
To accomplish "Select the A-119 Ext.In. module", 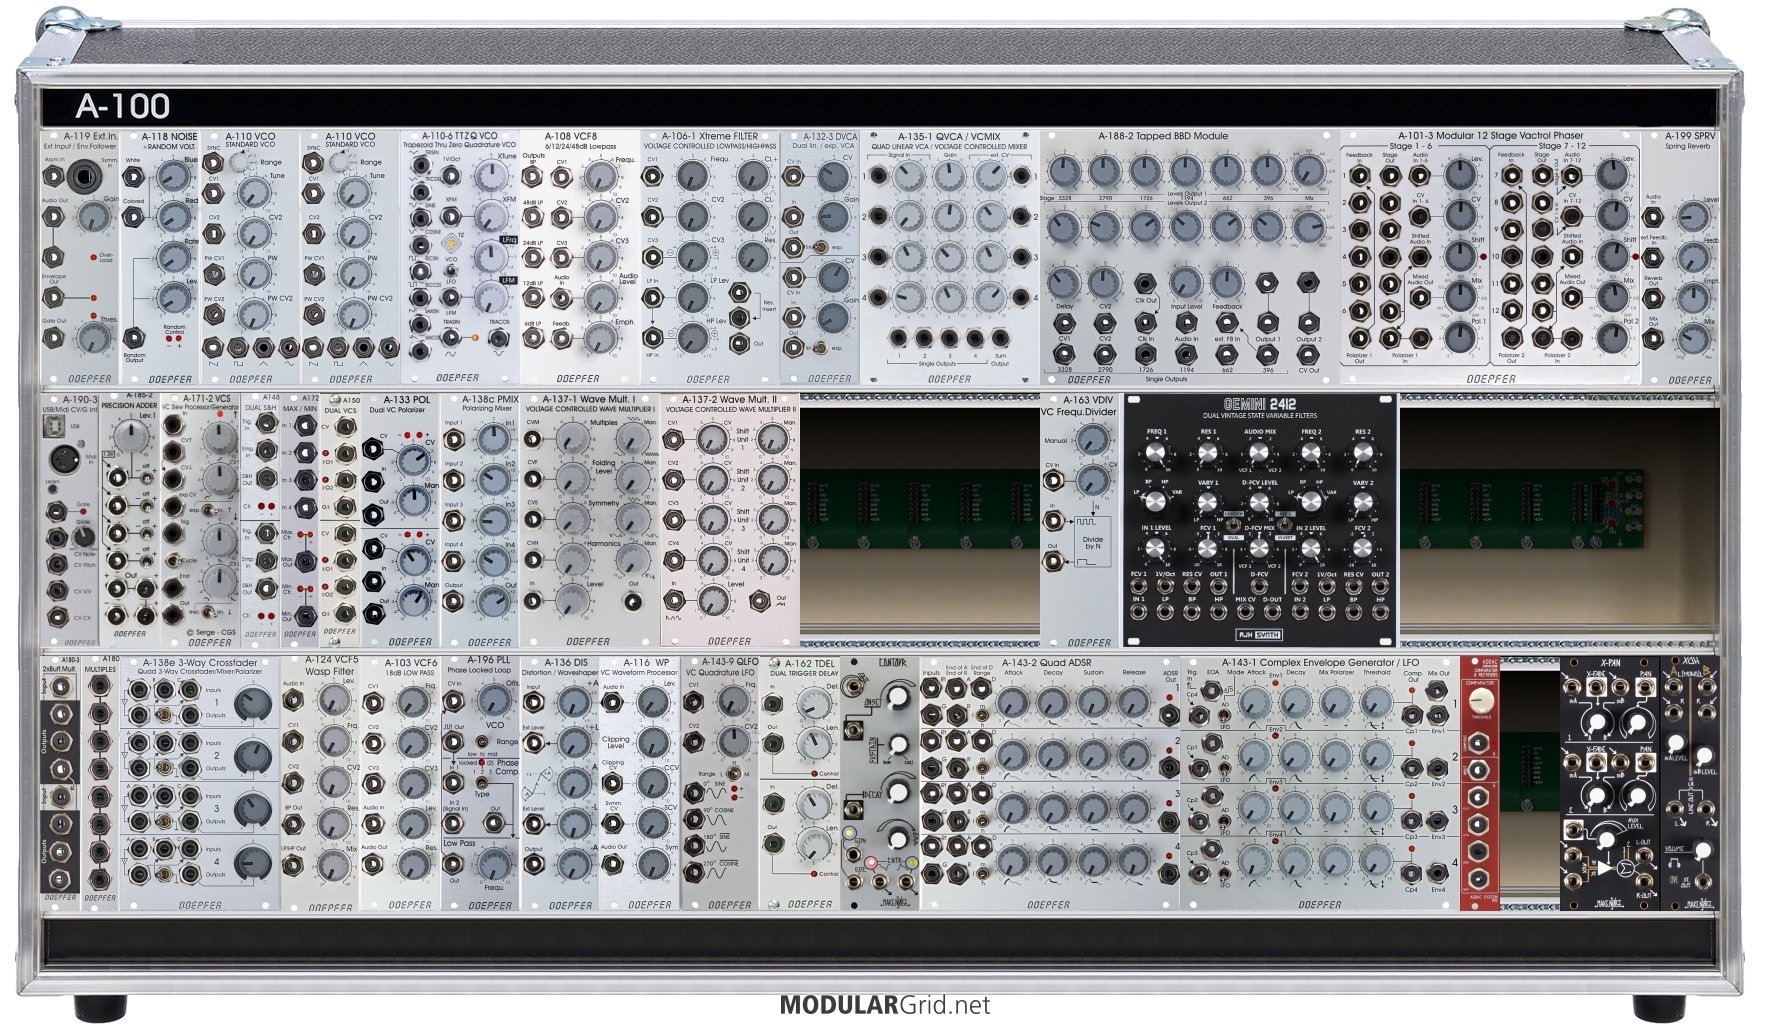I will [80, 257].
